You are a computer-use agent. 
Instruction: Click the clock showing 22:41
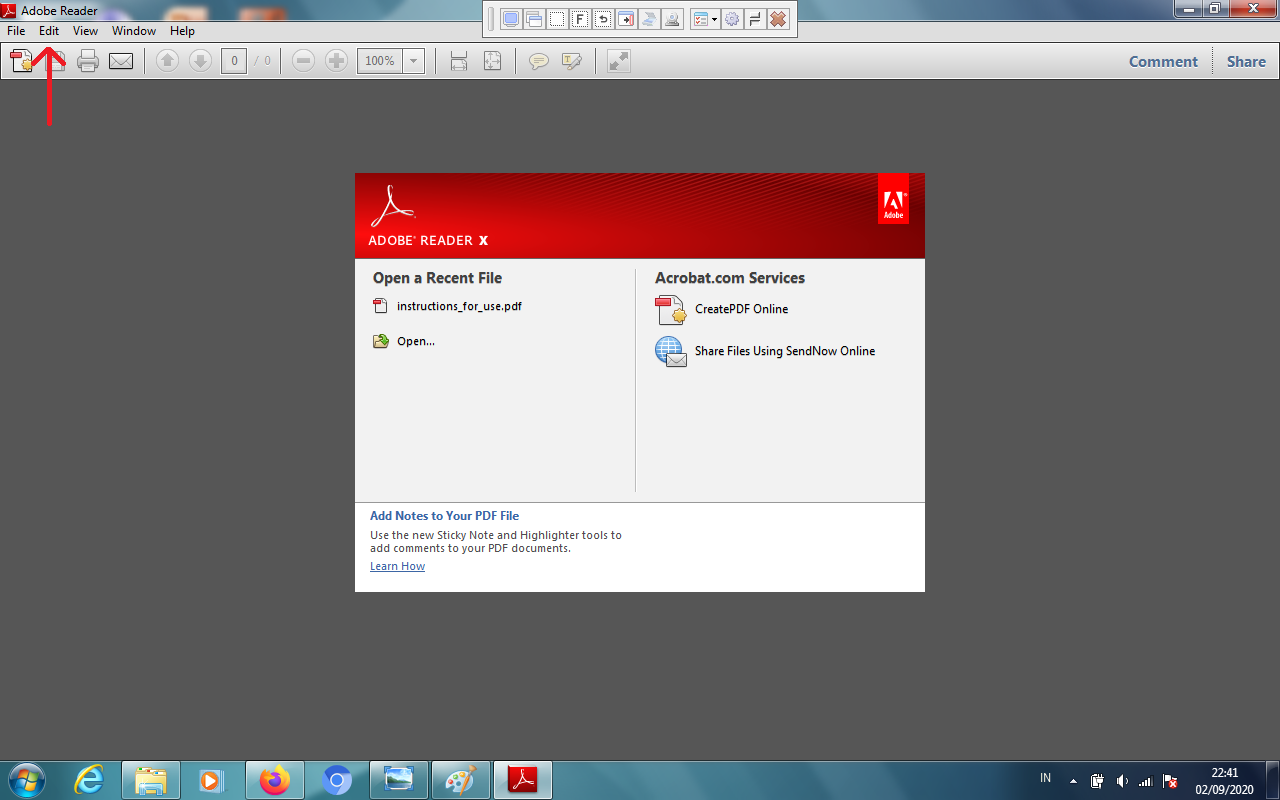[x=1224, y=773]
